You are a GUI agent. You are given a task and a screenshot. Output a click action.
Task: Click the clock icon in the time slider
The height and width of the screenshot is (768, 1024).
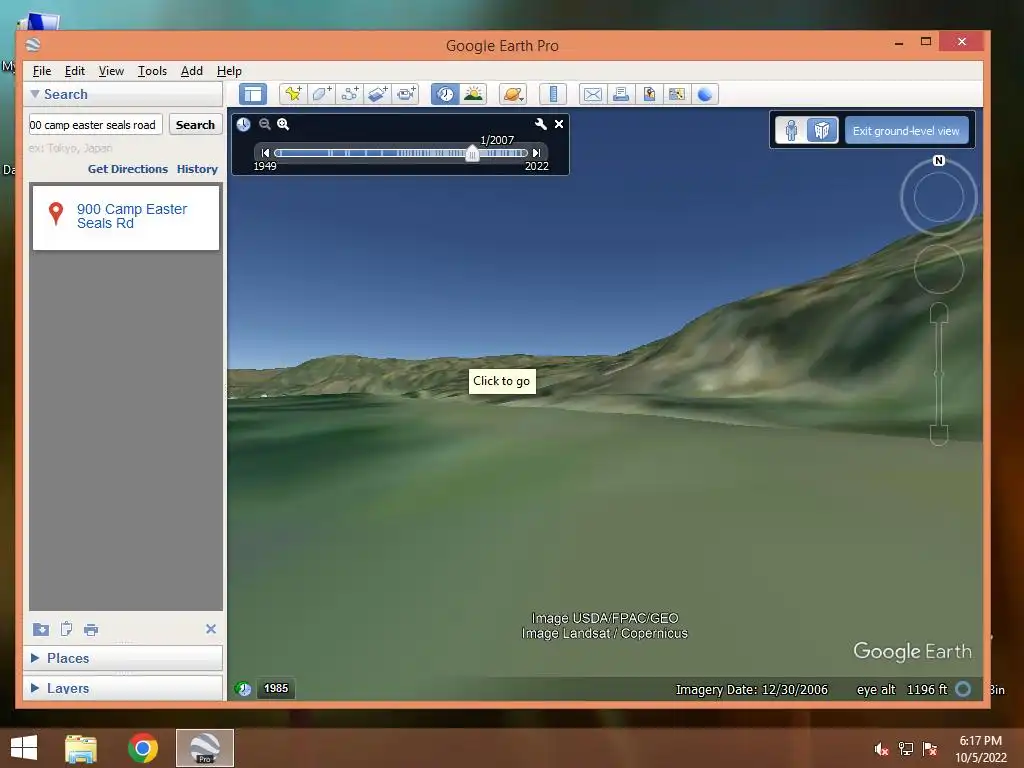(244, 124)
